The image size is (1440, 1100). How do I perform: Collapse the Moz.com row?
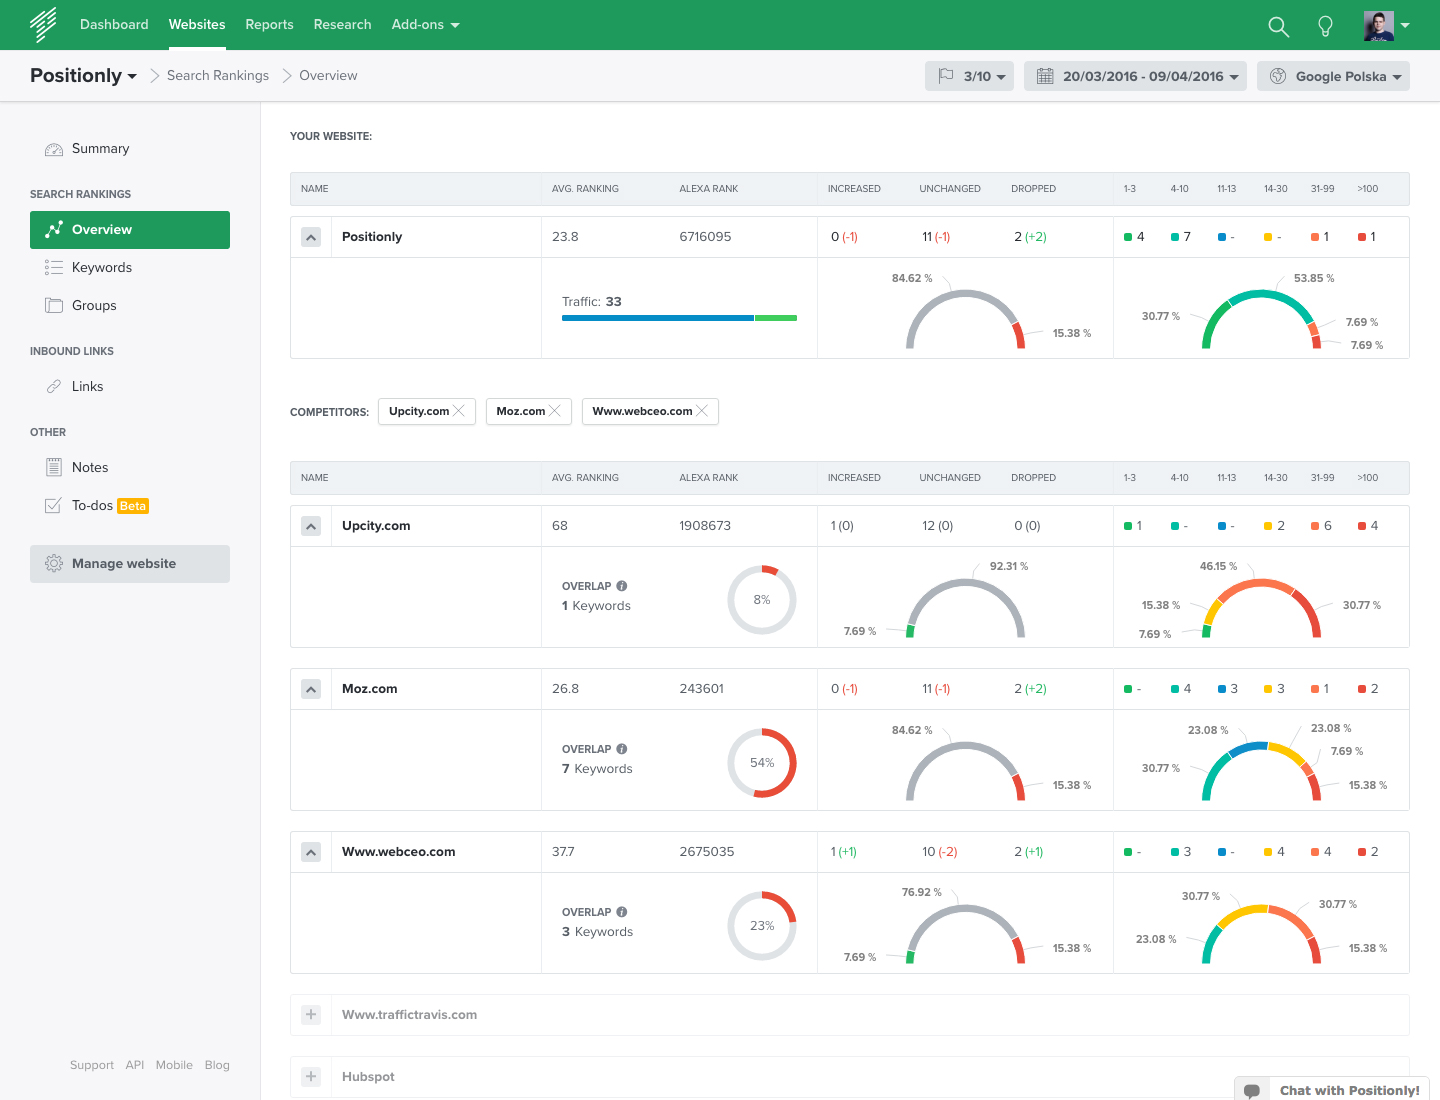(x=311, y=689)
